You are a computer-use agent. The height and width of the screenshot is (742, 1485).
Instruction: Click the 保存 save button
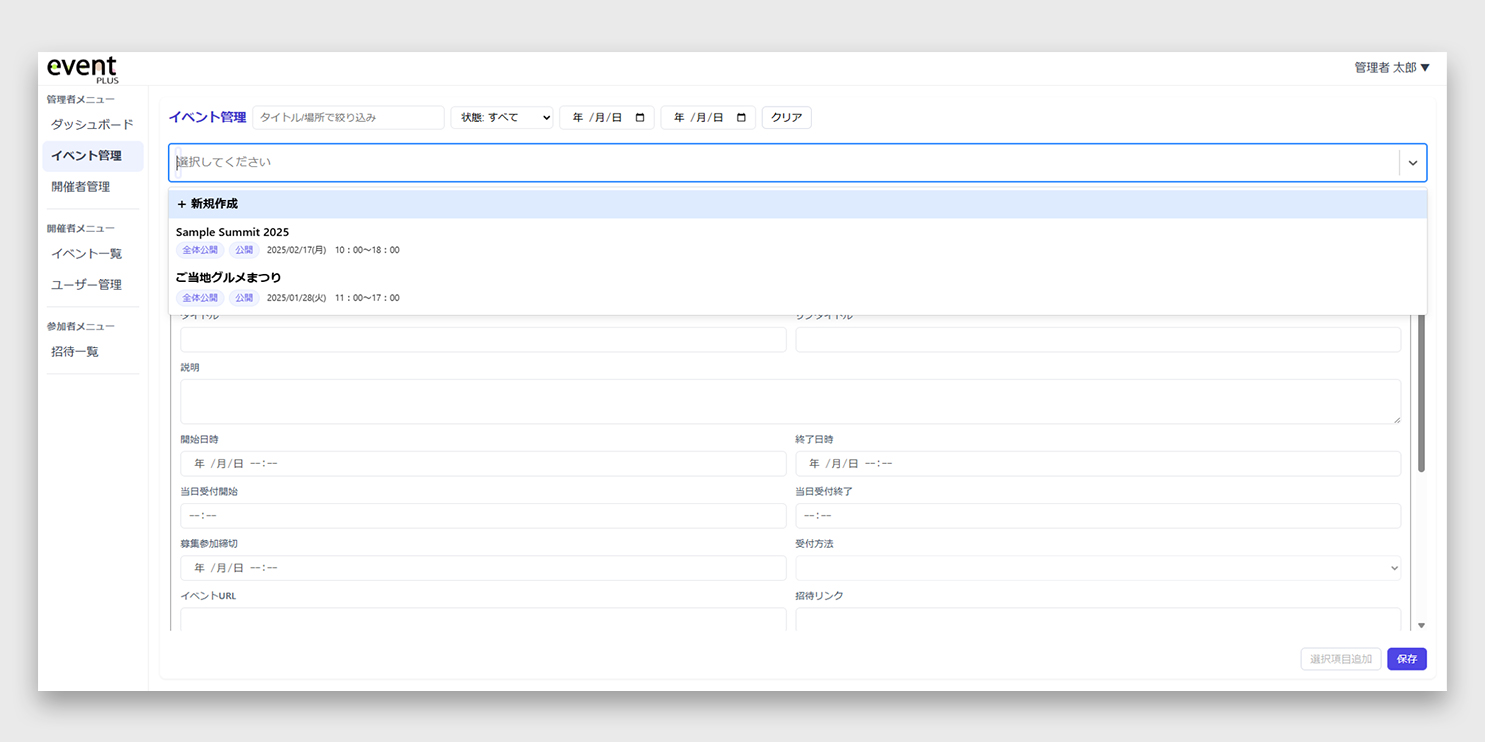pyautogui.click(x=1406, y=659)
